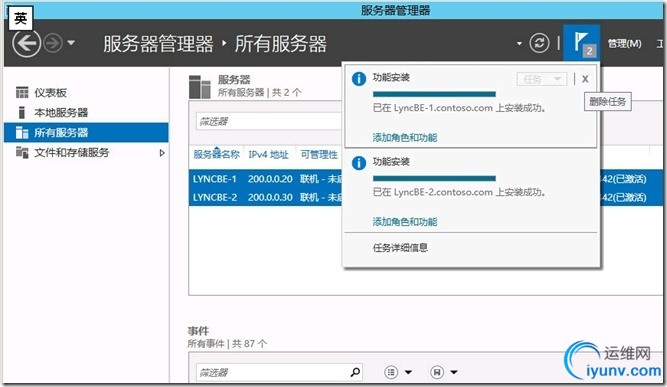The width and height of the screenshot is (667, 387).
Task: Click the servers tile icon beside 服务器 heading
Action: (200, 87)
